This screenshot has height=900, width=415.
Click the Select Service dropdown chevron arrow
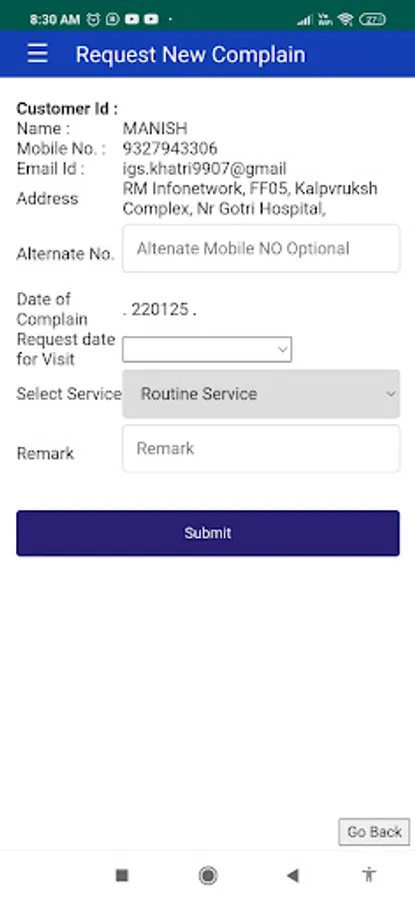pos(390,394)
